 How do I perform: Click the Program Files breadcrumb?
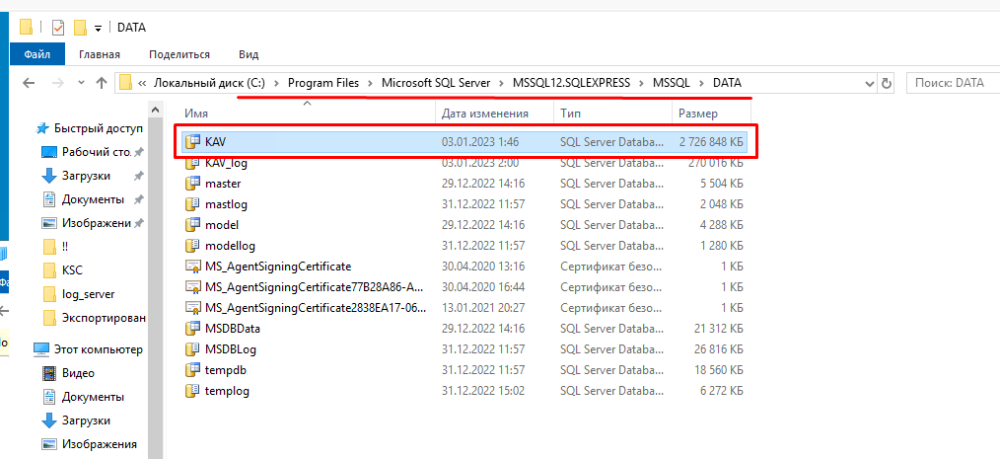tap(323, 83)
